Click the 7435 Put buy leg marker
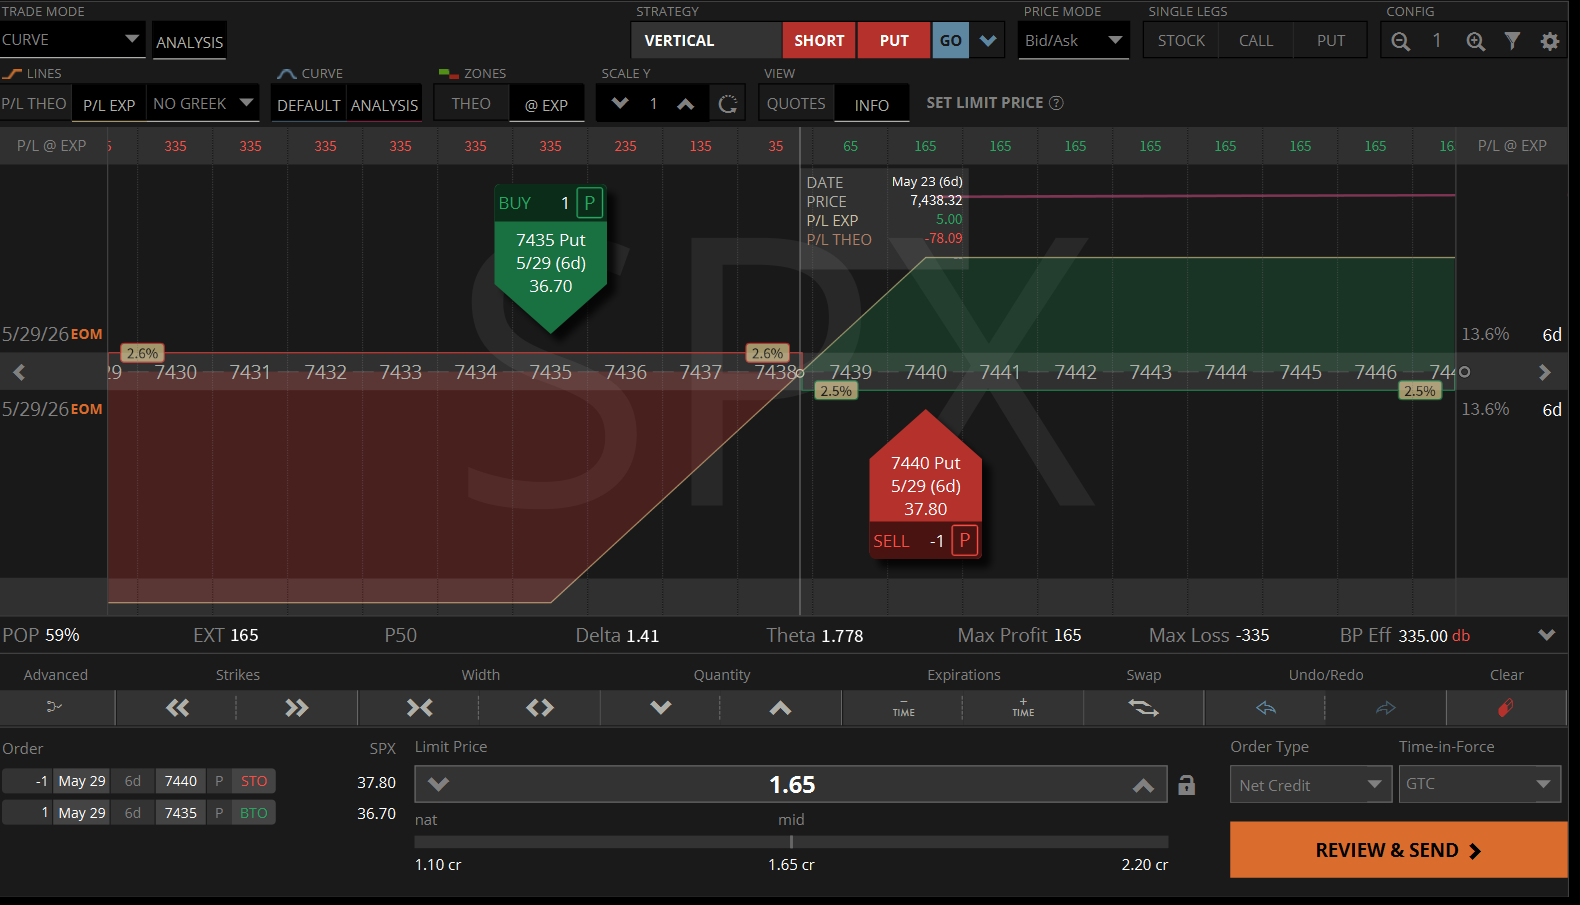Viewport: 1580px width, 905px height. coord(551,258)
